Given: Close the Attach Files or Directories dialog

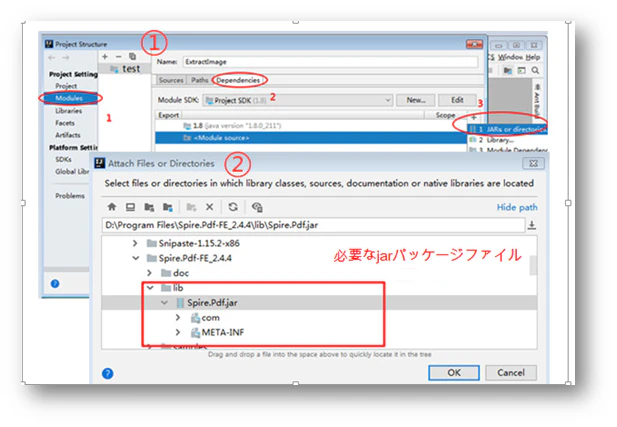Looking at the screenshot, I should point(534,163).
